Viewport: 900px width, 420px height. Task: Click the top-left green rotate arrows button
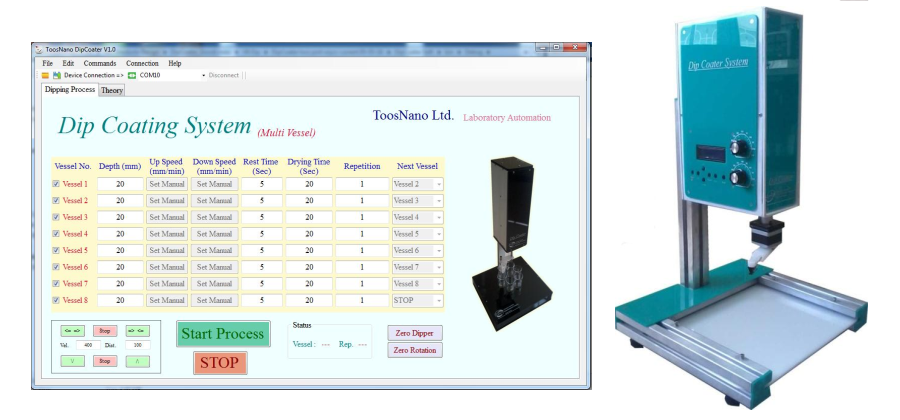[72, 330]
